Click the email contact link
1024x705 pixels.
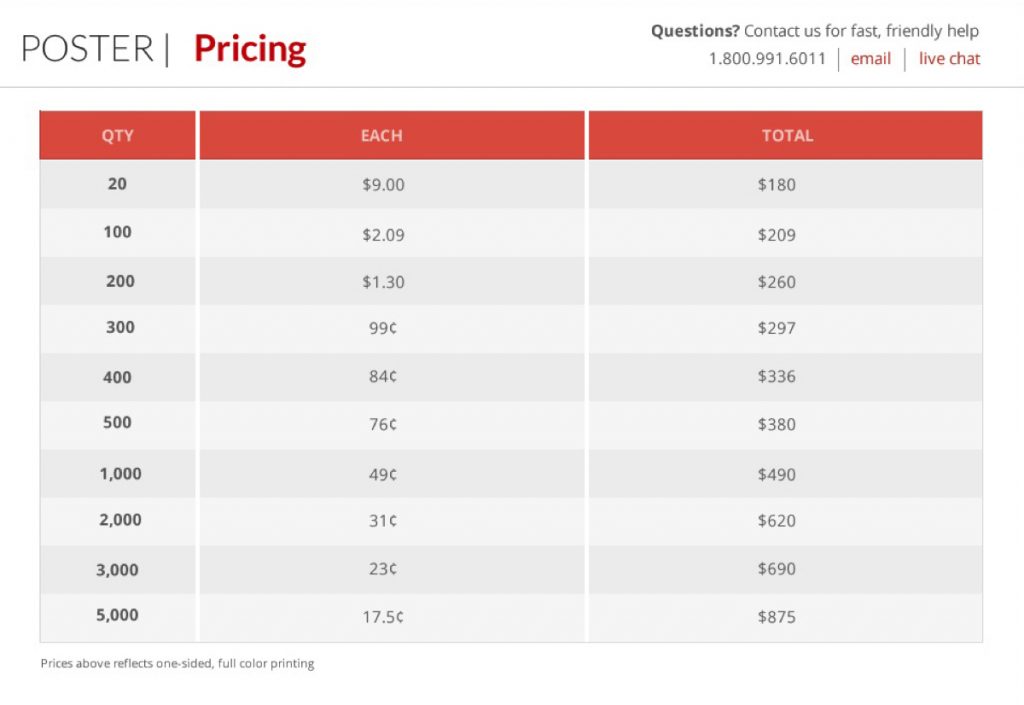(871, 59)
